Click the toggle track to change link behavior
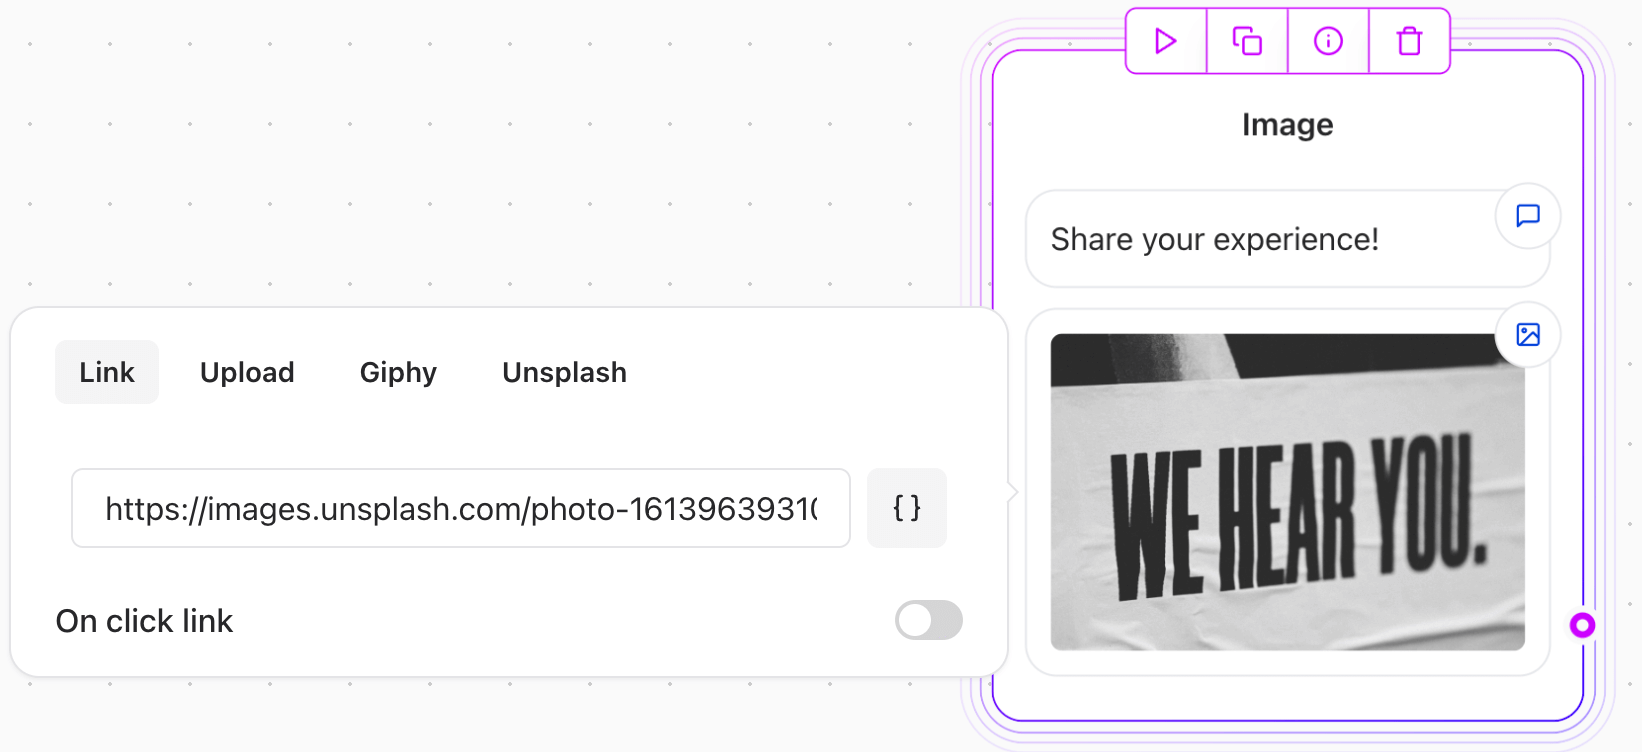This screenshot has width=1642, height=752. tap(928, 620)
